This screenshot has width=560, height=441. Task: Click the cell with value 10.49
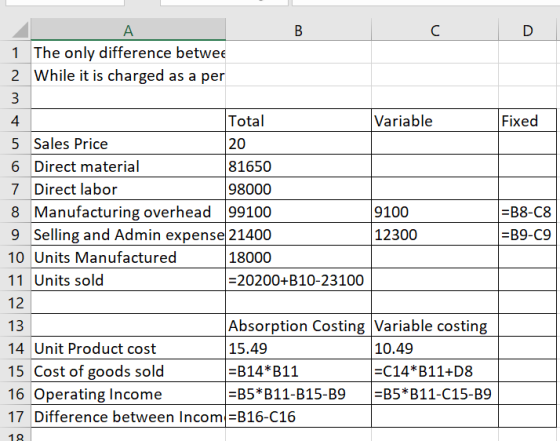click(435, 349)
